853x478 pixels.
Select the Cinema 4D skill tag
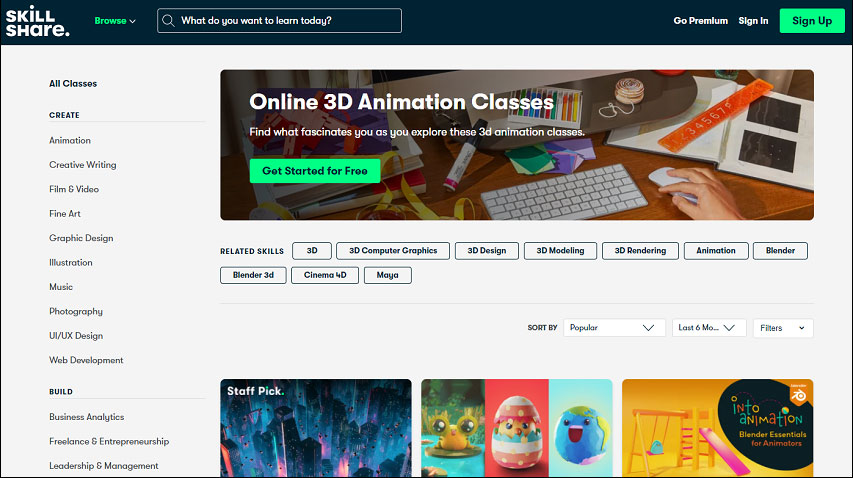tap(325, 275)
